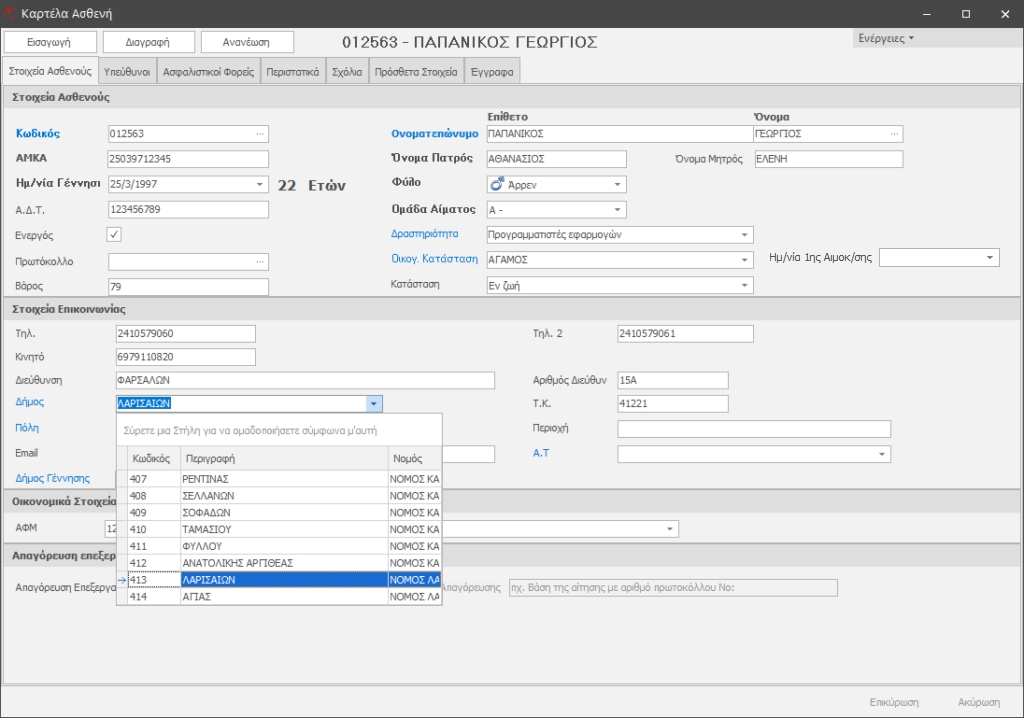Viewport: 1024px width, 718px height.
Task: Open the Ημ/νία Γέννησης date dropdown
Action: (260, 184)
